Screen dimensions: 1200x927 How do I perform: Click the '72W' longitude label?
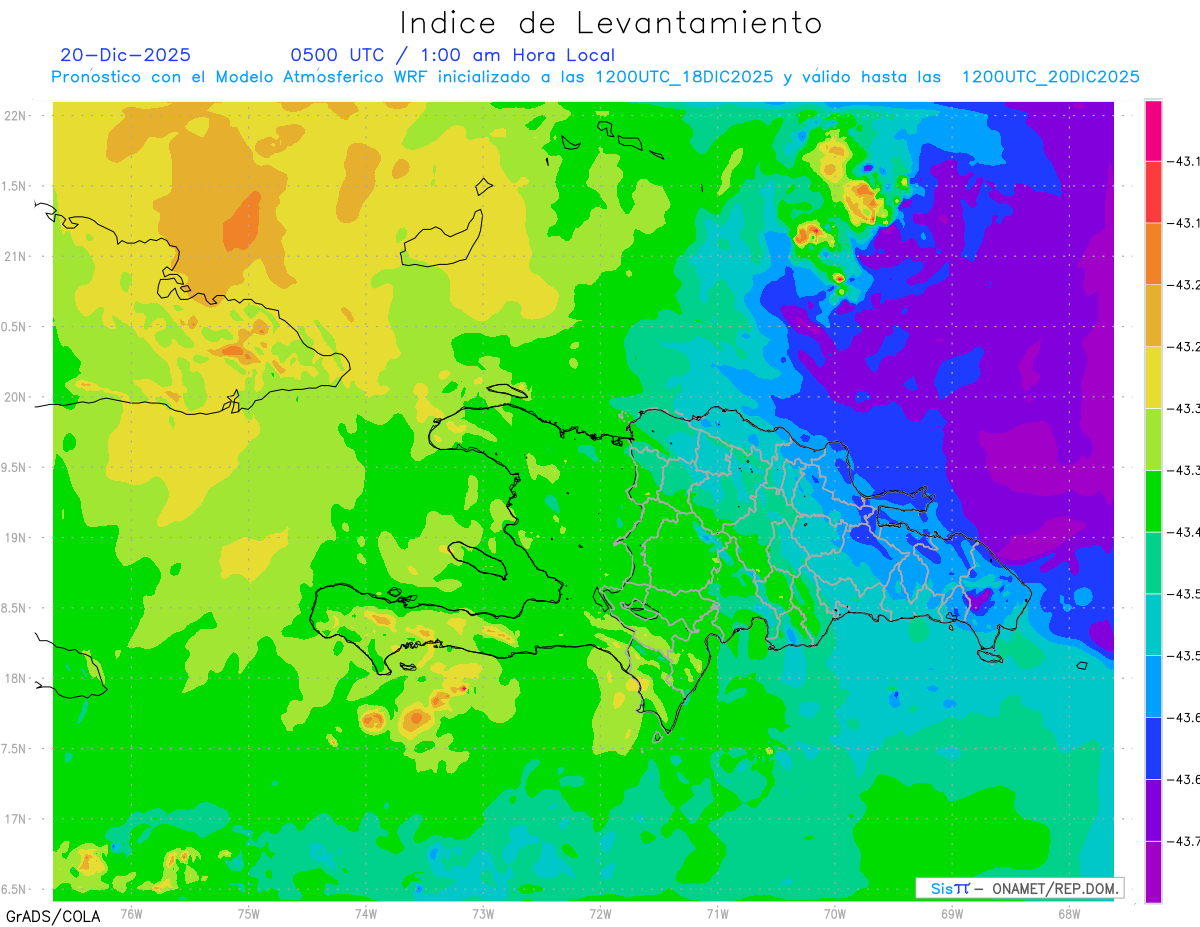coord(600,914)
